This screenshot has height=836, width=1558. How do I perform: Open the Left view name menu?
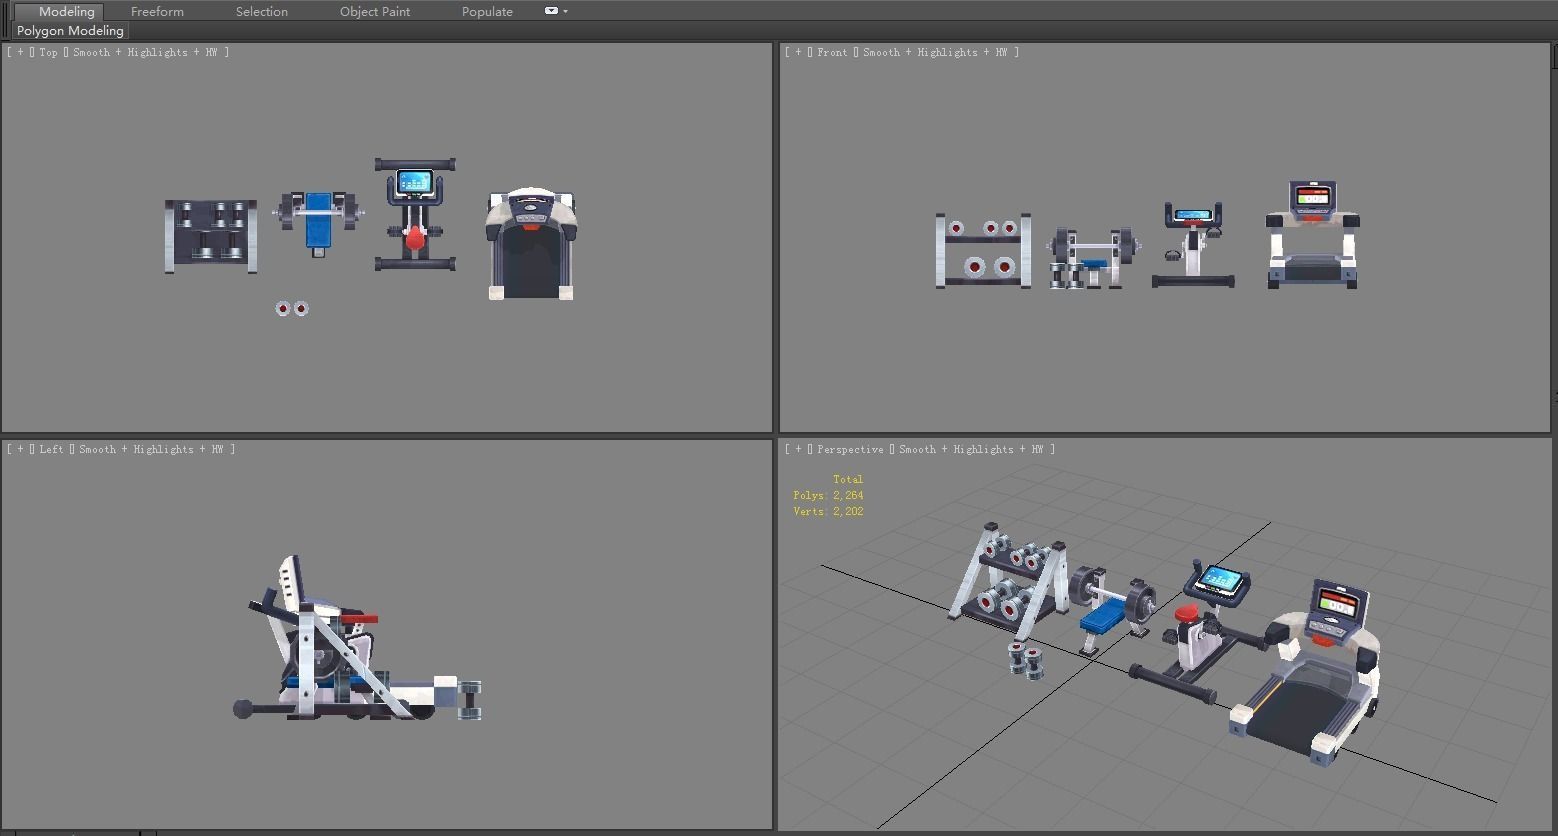coord(51,449)
